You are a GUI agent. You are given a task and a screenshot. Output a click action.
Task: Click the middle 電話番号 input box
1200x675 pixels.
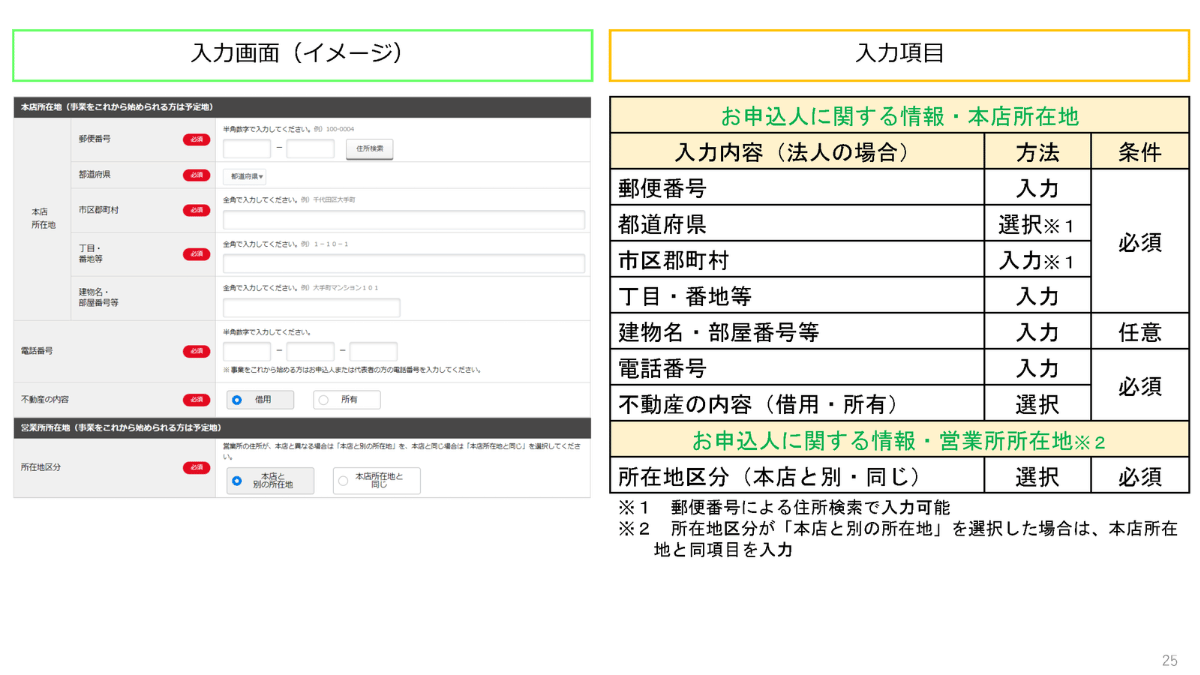pos(310,352)
